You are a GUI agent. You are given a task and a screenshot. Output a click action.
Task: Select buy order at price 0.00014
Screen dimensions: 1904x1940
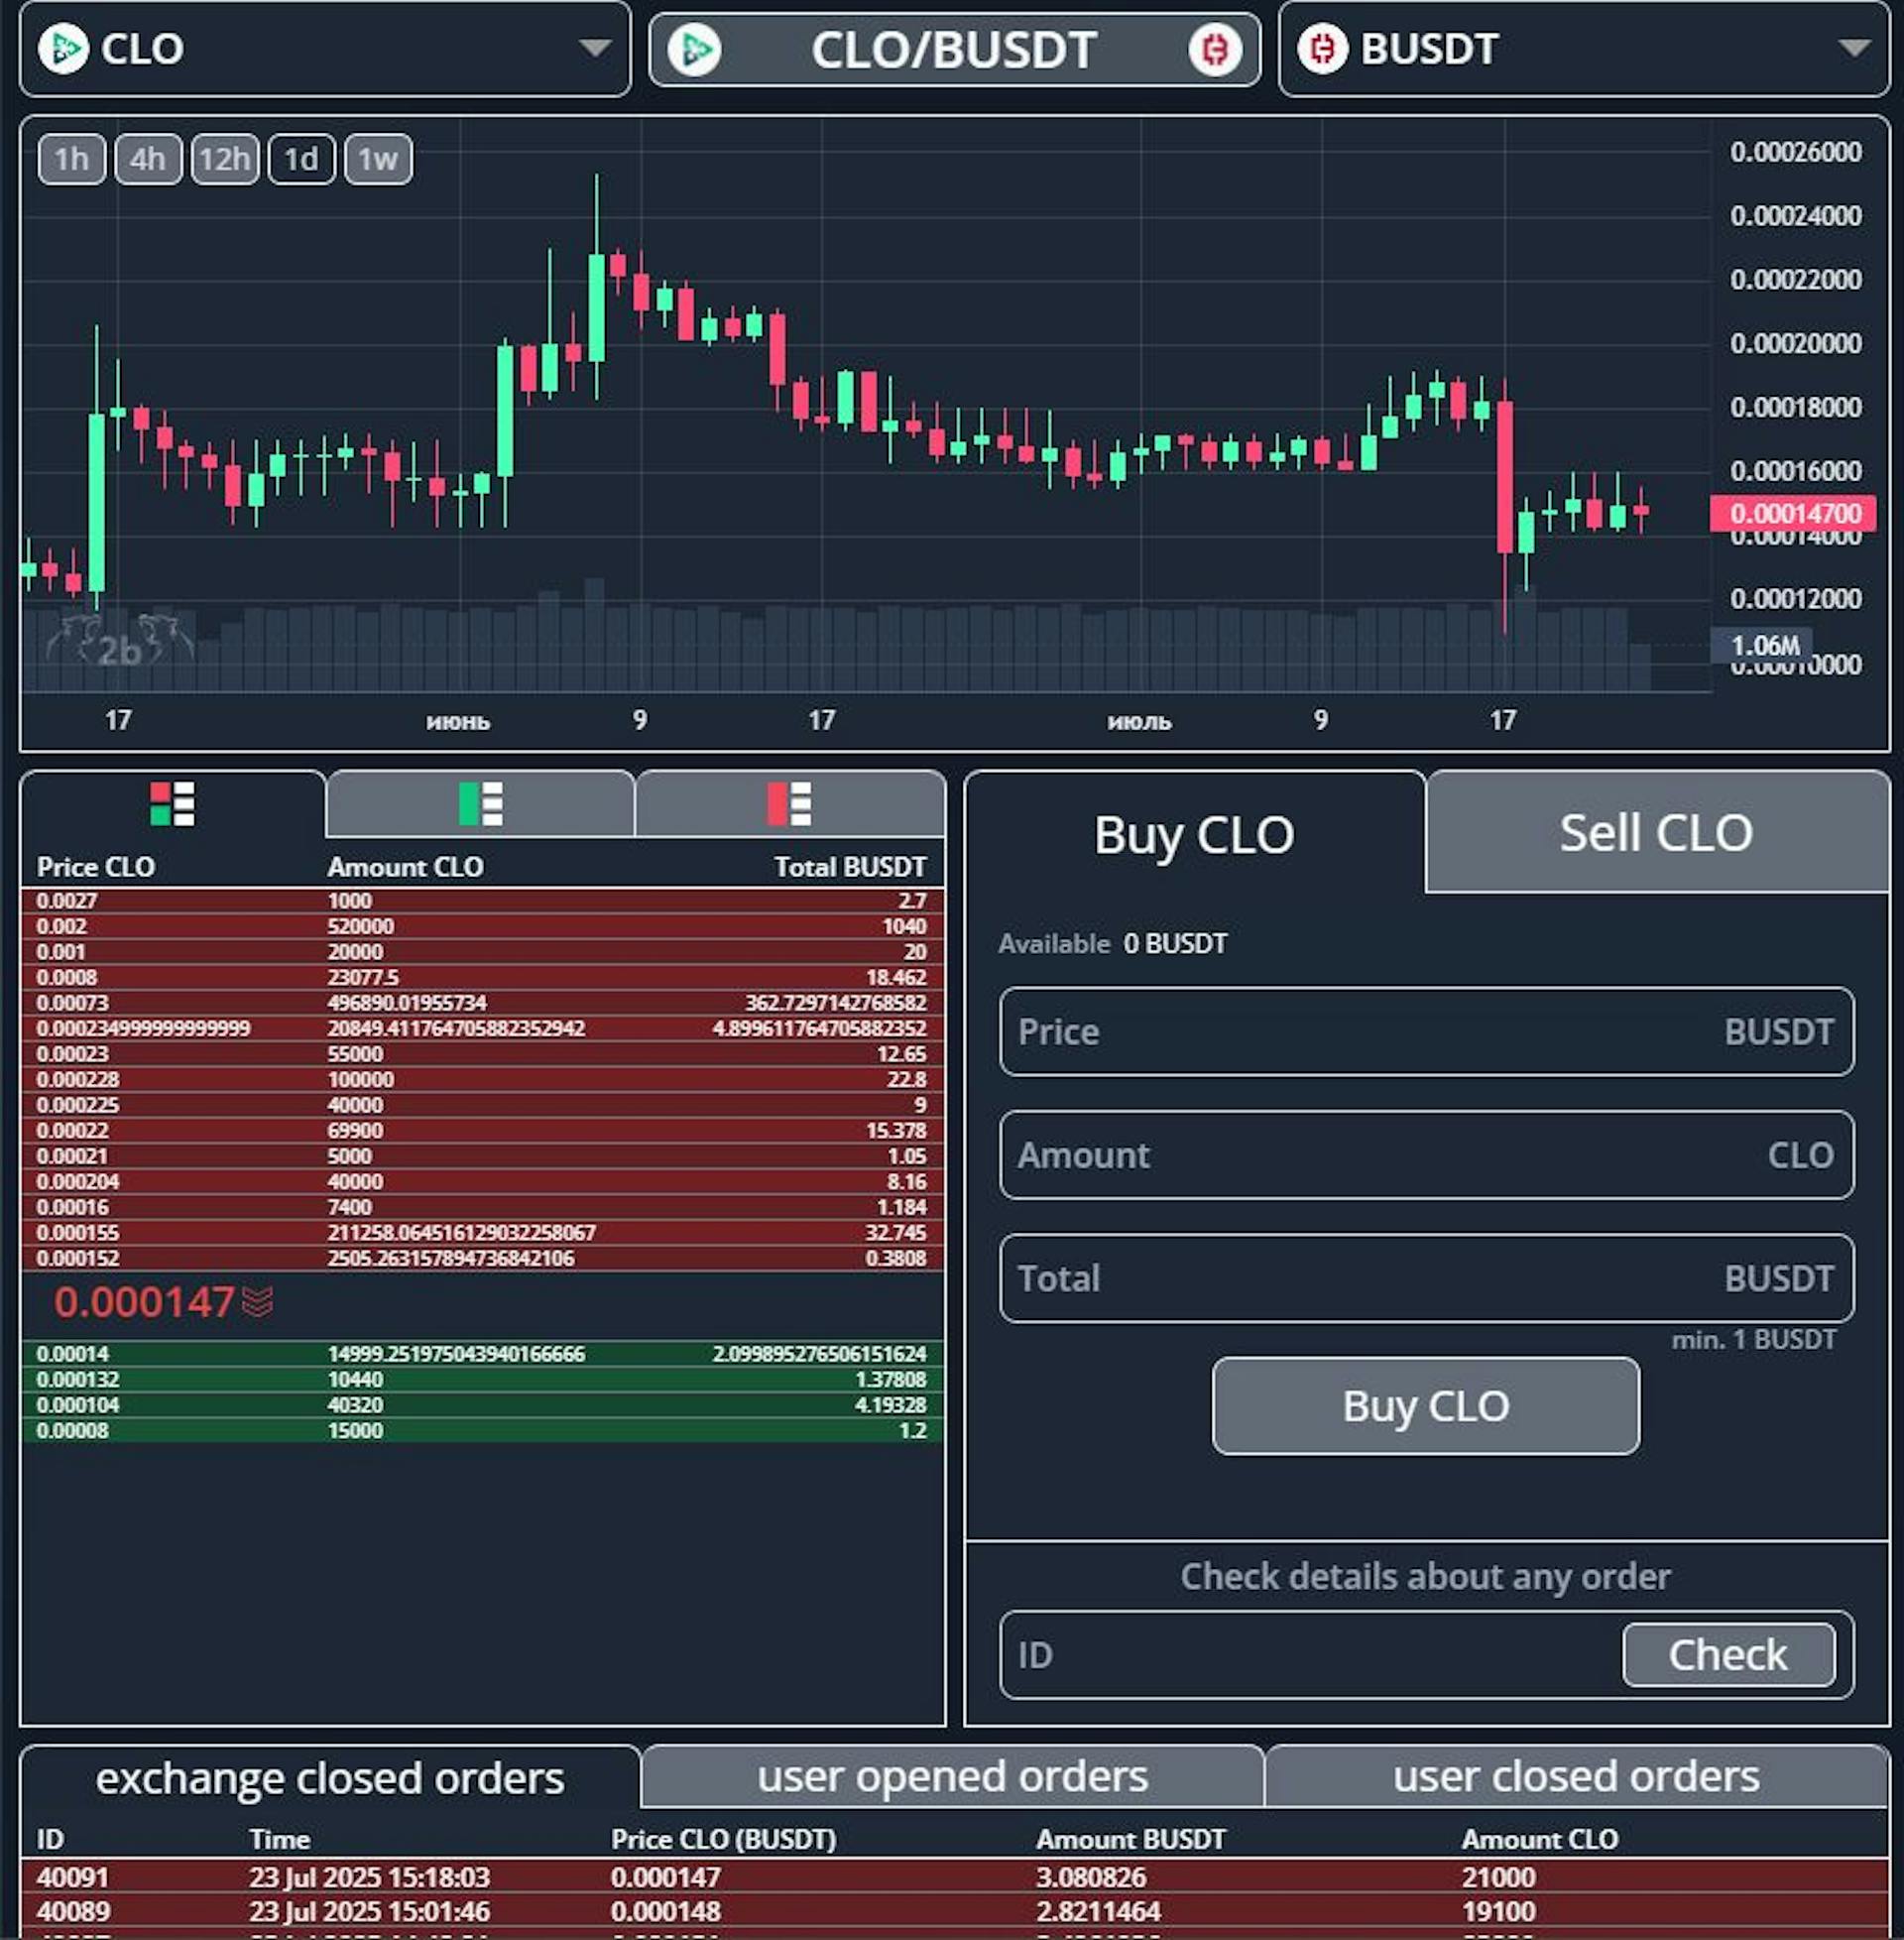(482, 1354)
